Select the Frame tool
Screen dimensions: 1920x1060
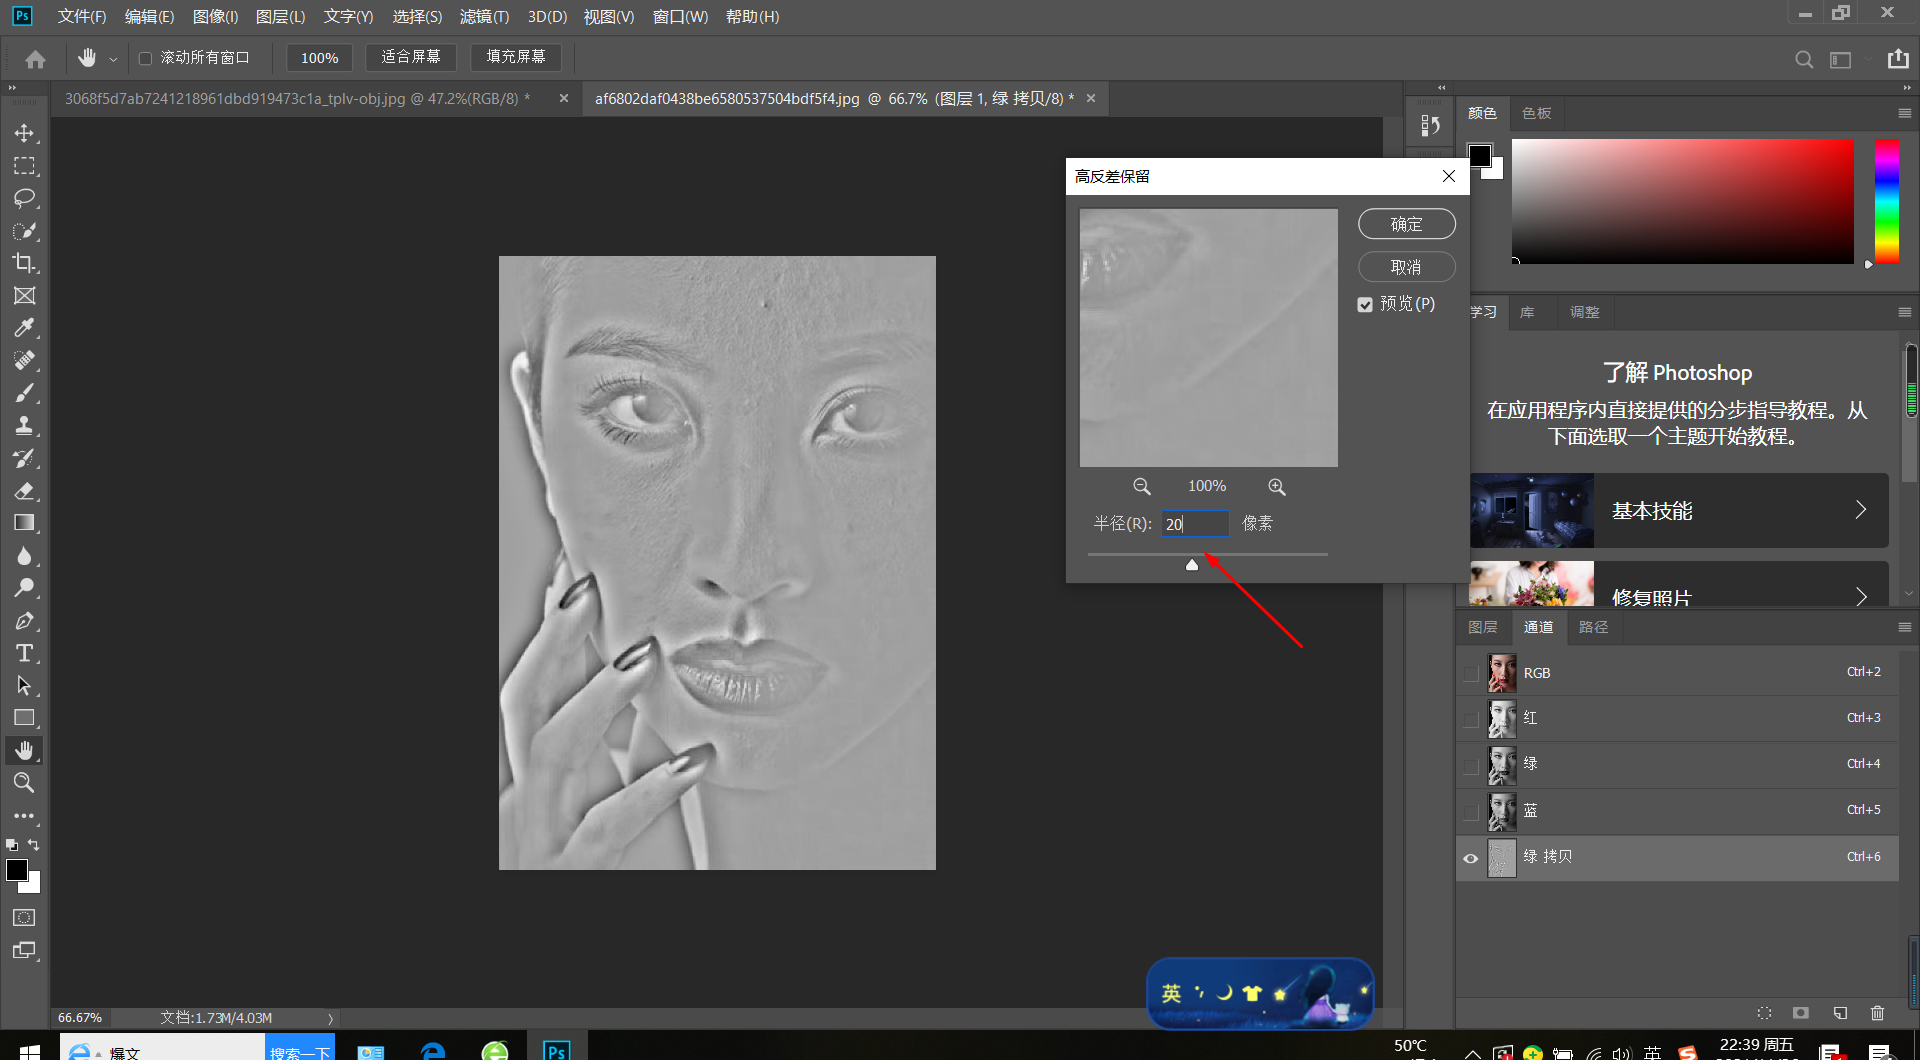coord(24,296)
